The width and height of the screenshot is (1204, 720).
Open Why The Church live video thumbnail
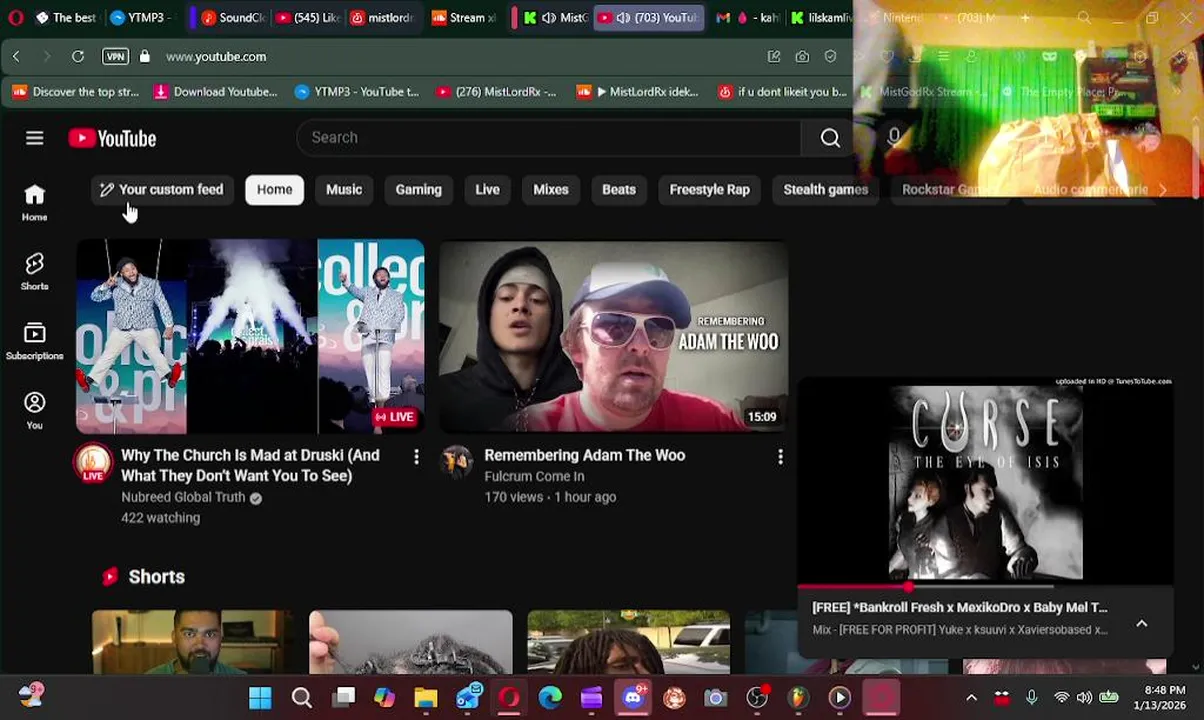tap(250, 336)
